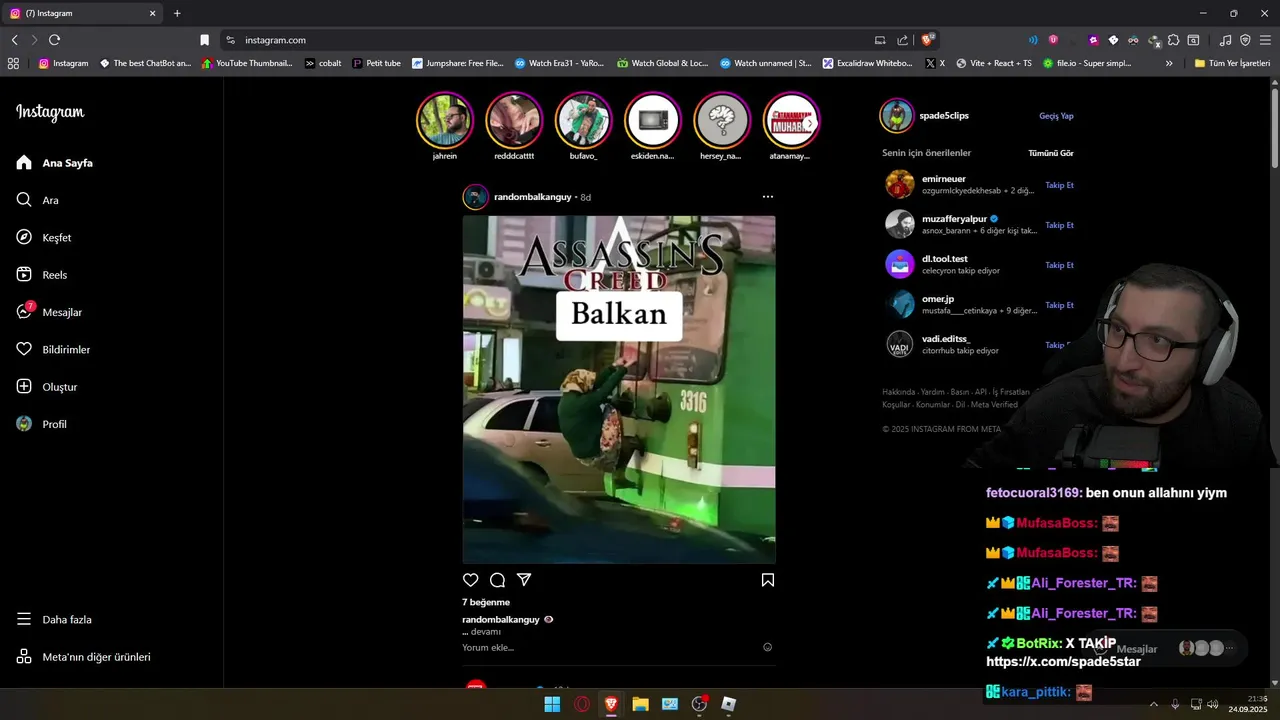The image size is (1280, 720).
Task: Open File Explorer from the taskbar
Action: pyautogui.click(x=640, y=704)
